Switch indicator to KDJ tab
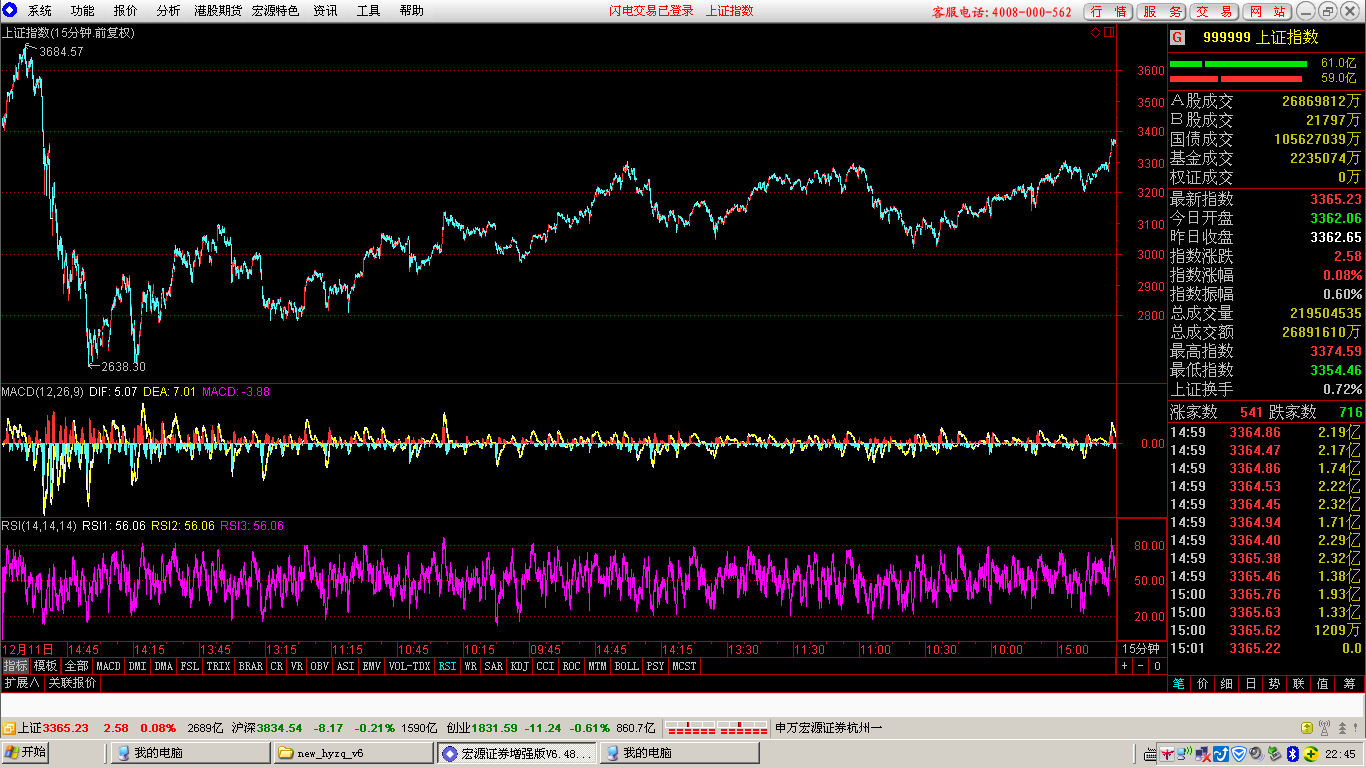 tap(520, 666)
